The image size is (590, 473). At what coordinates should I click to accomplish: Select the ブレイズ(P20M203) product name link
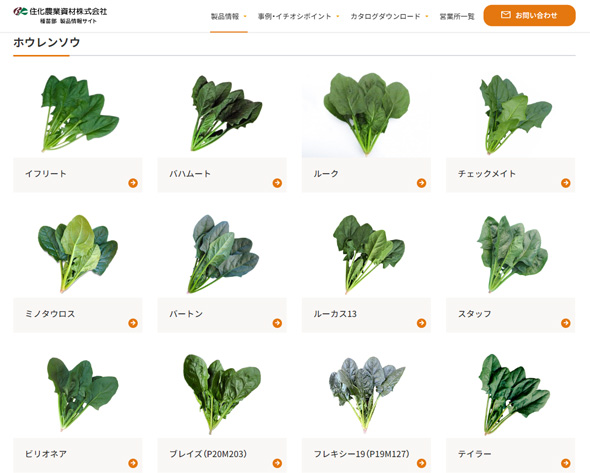pyautogui.click(x=208, y=454)
